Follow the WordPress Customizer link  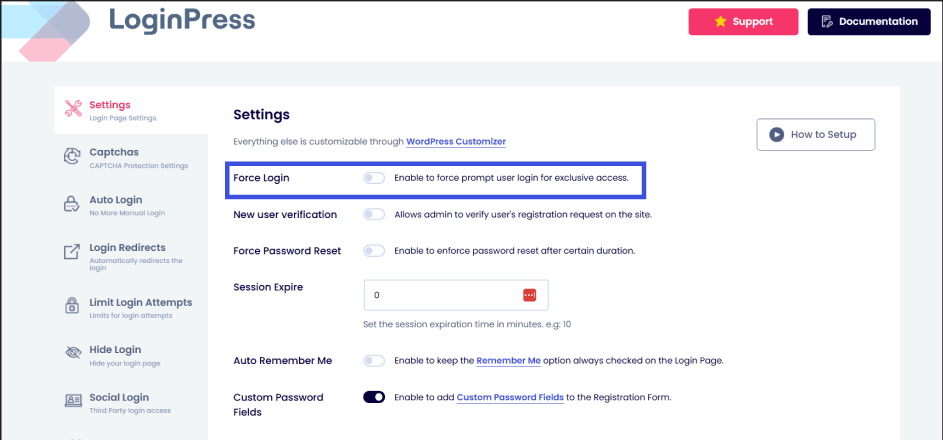455,142
